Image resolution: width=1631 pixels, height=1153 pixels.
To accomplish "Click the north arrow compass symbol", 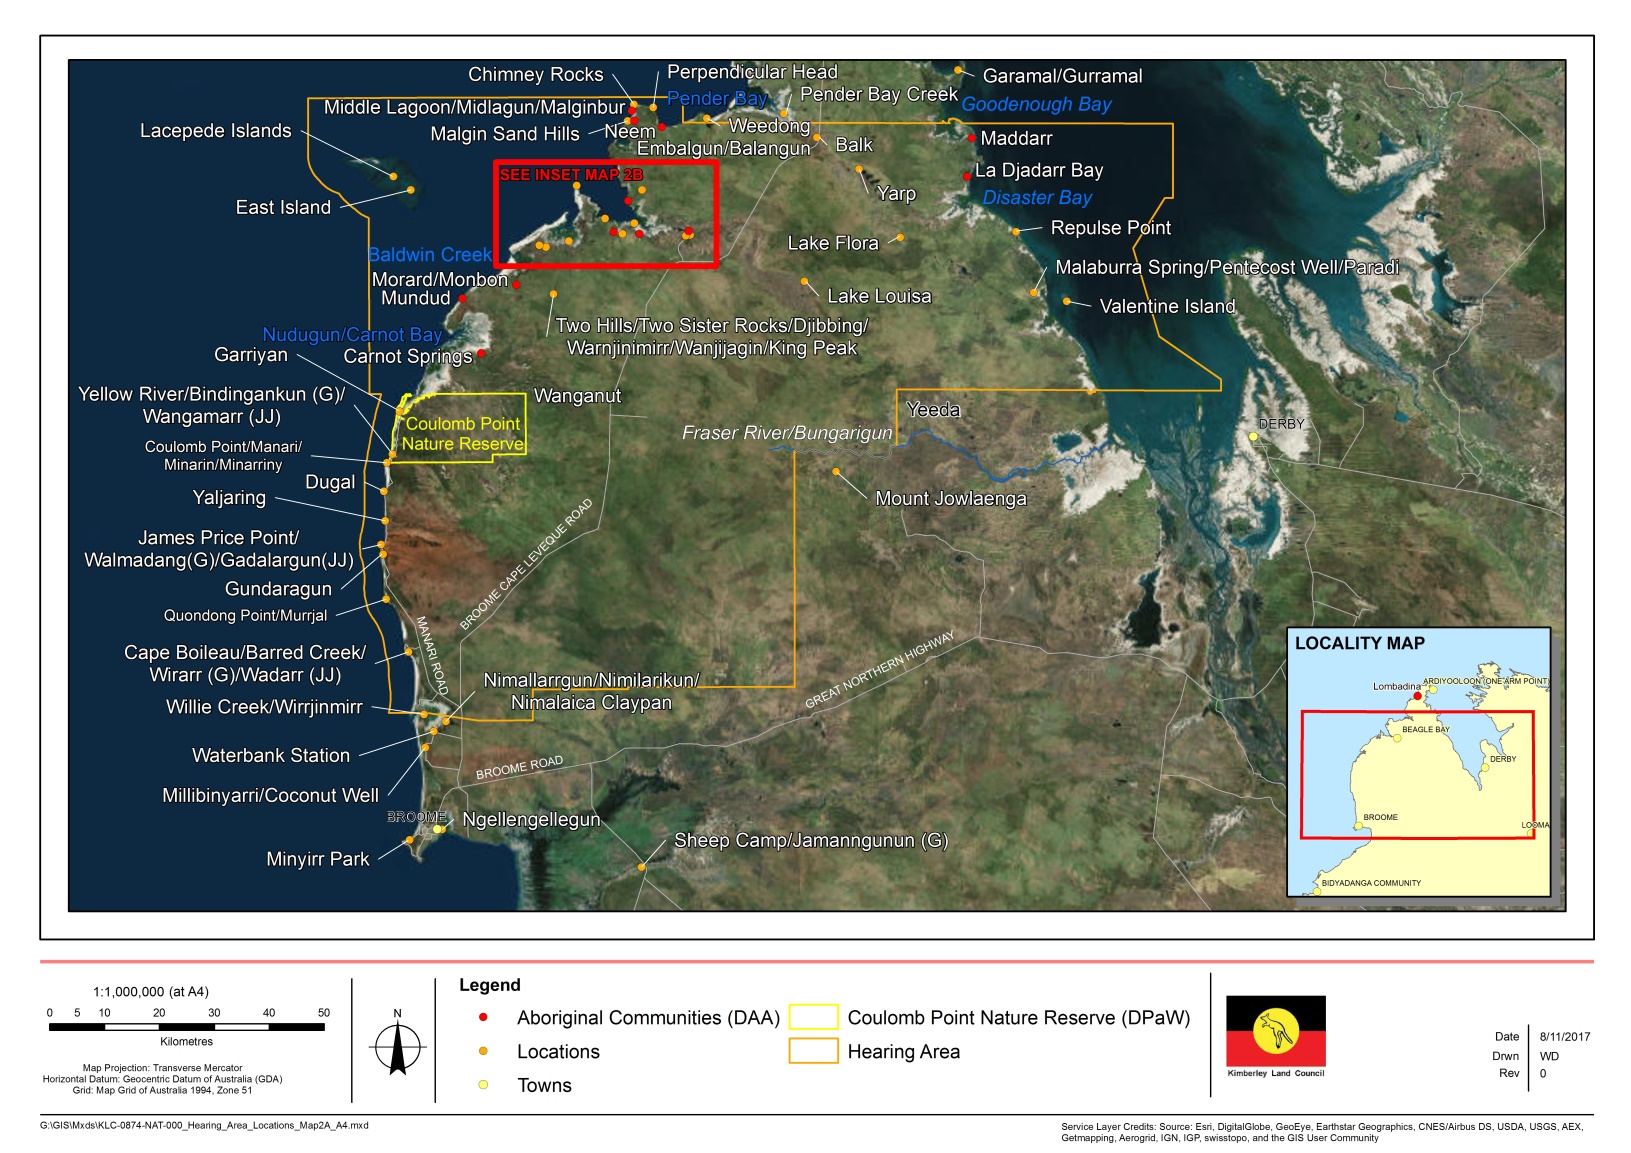I will click(397, 1044).
